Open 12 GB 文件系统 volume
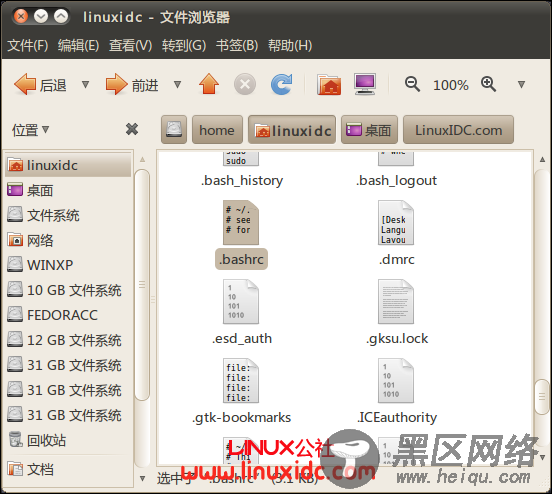Screen dimensions: 552x494 68,340
